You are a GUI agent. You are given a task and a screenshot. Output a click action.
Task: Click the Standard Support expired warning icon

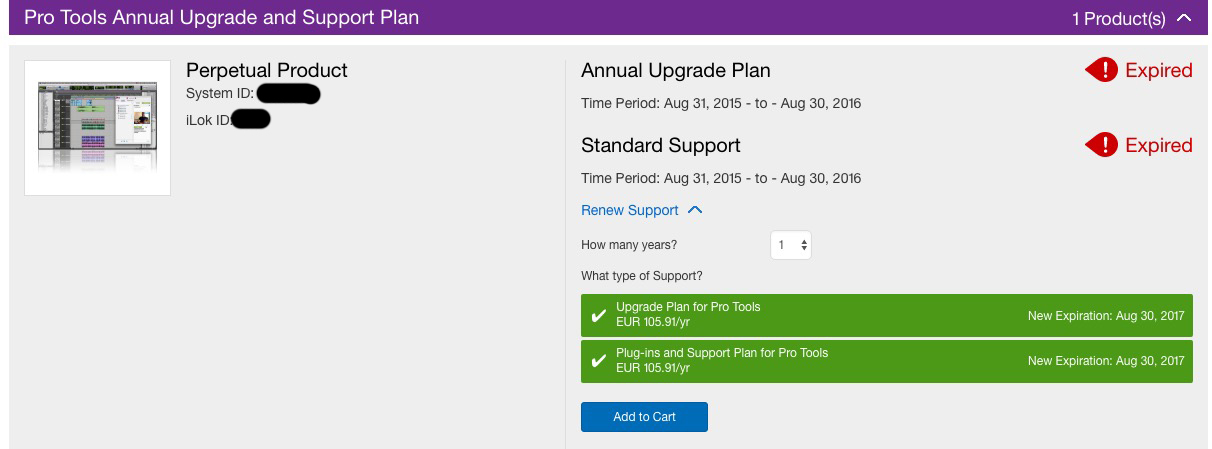tap(1101, 145)
